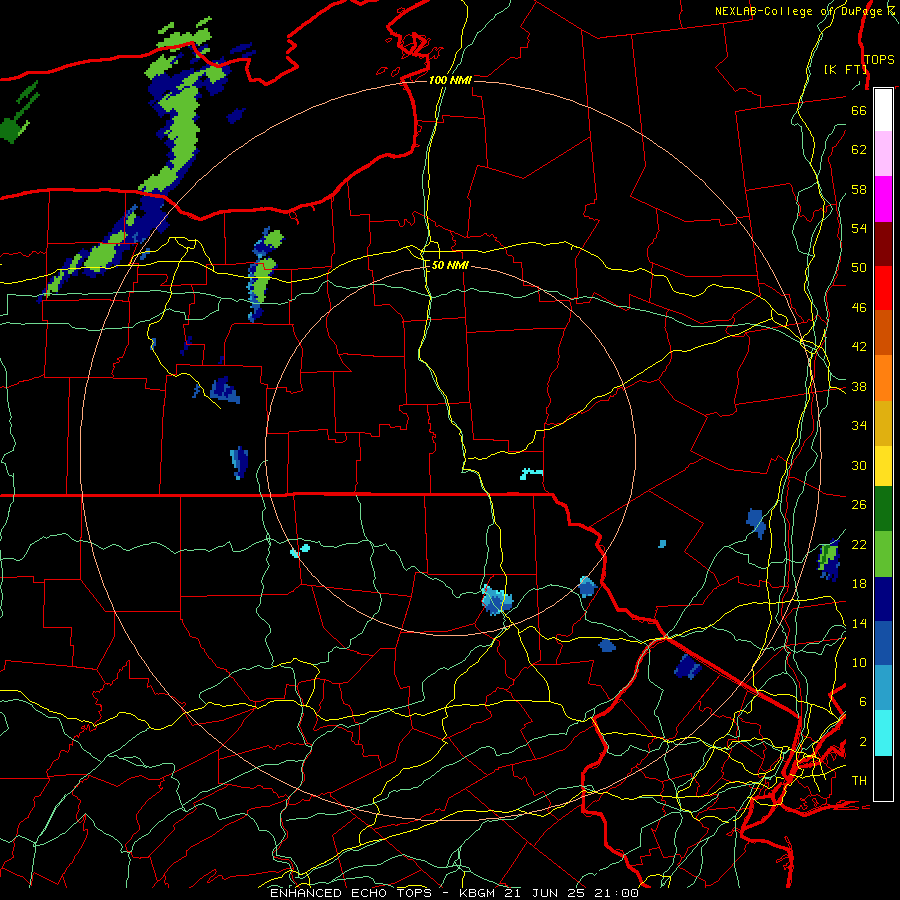This screenshot has width=900, height=900.
Task: Click the white swatch in the tops legend
Action: coord(883,110)
